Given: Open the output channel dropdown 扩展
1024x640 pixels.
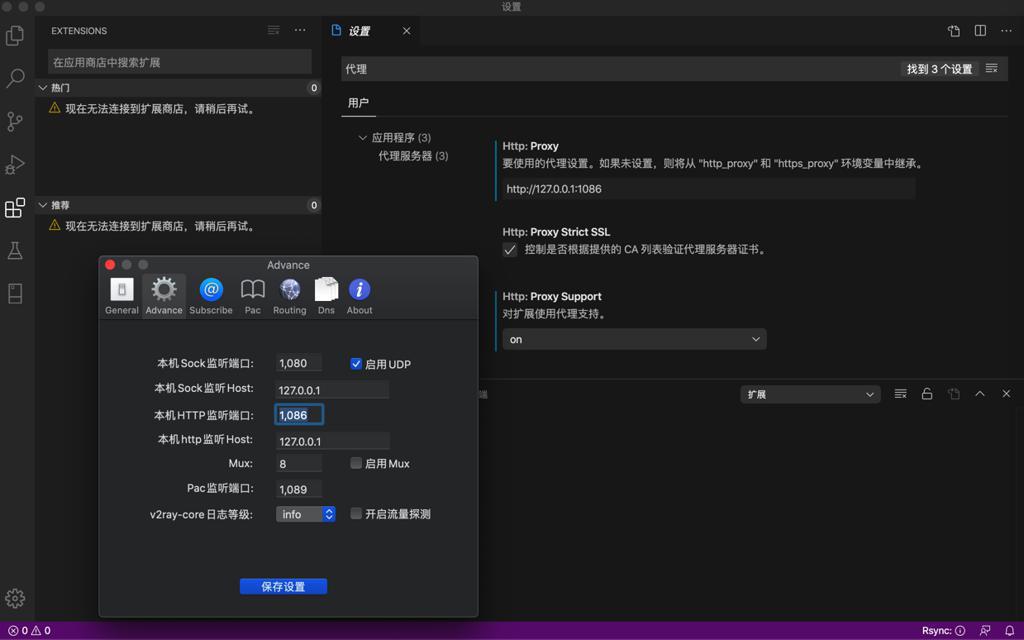Looking at the screenshot, I should tap(810, 394).
